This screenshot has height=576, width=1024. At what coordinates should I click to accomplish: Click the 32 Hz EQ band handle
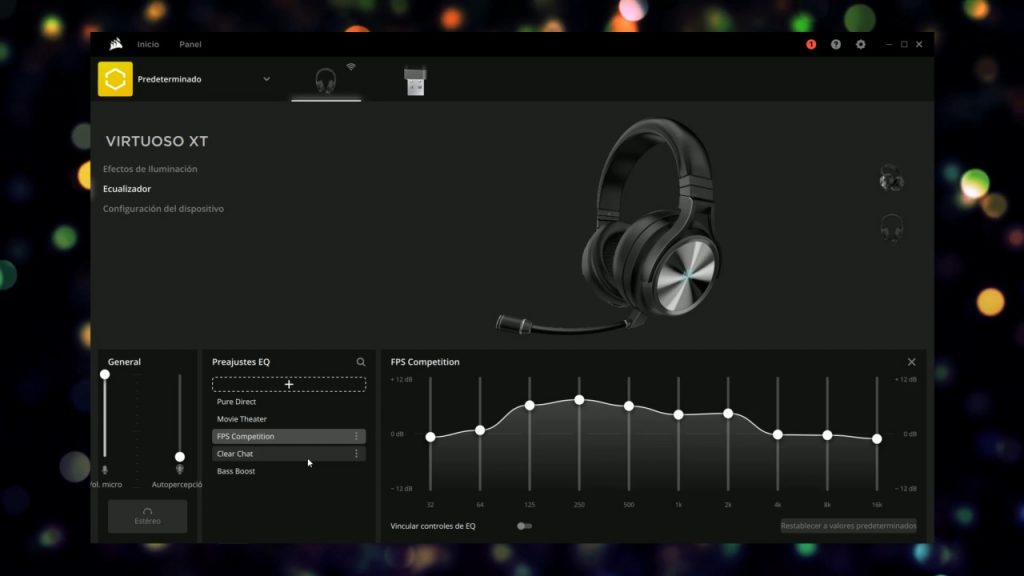(430, 437)
